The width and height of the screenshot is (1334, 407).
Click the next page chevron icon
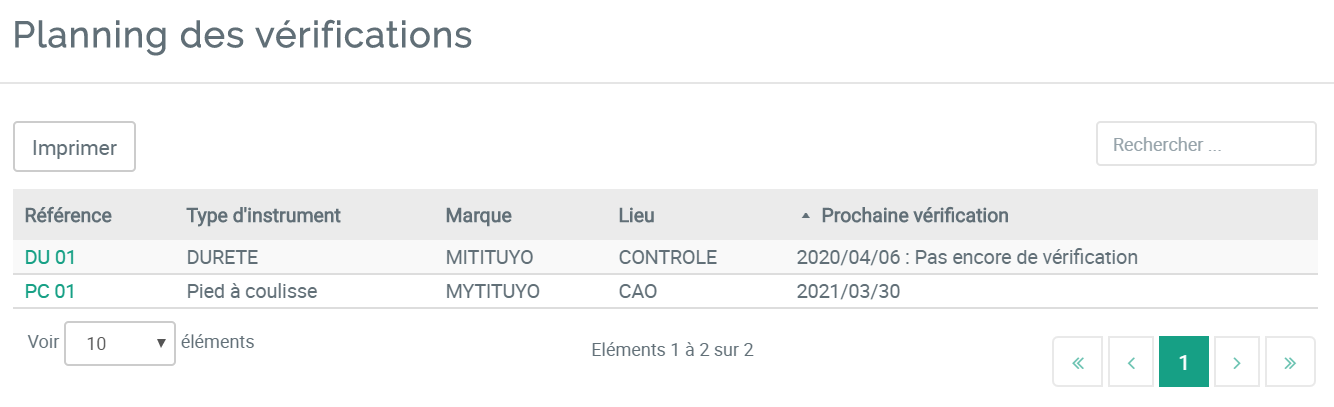point(1237,362)
